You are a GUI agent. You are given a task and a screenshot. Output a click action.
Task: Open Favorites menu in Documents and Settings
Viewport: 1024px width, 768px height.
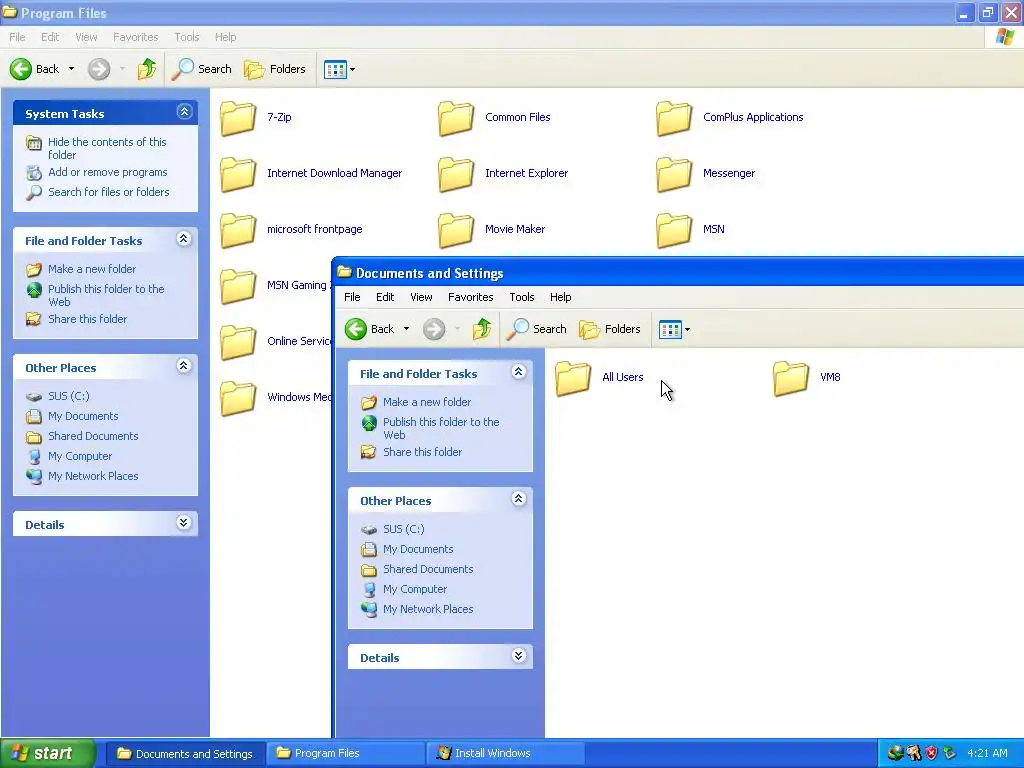[470, 297]
